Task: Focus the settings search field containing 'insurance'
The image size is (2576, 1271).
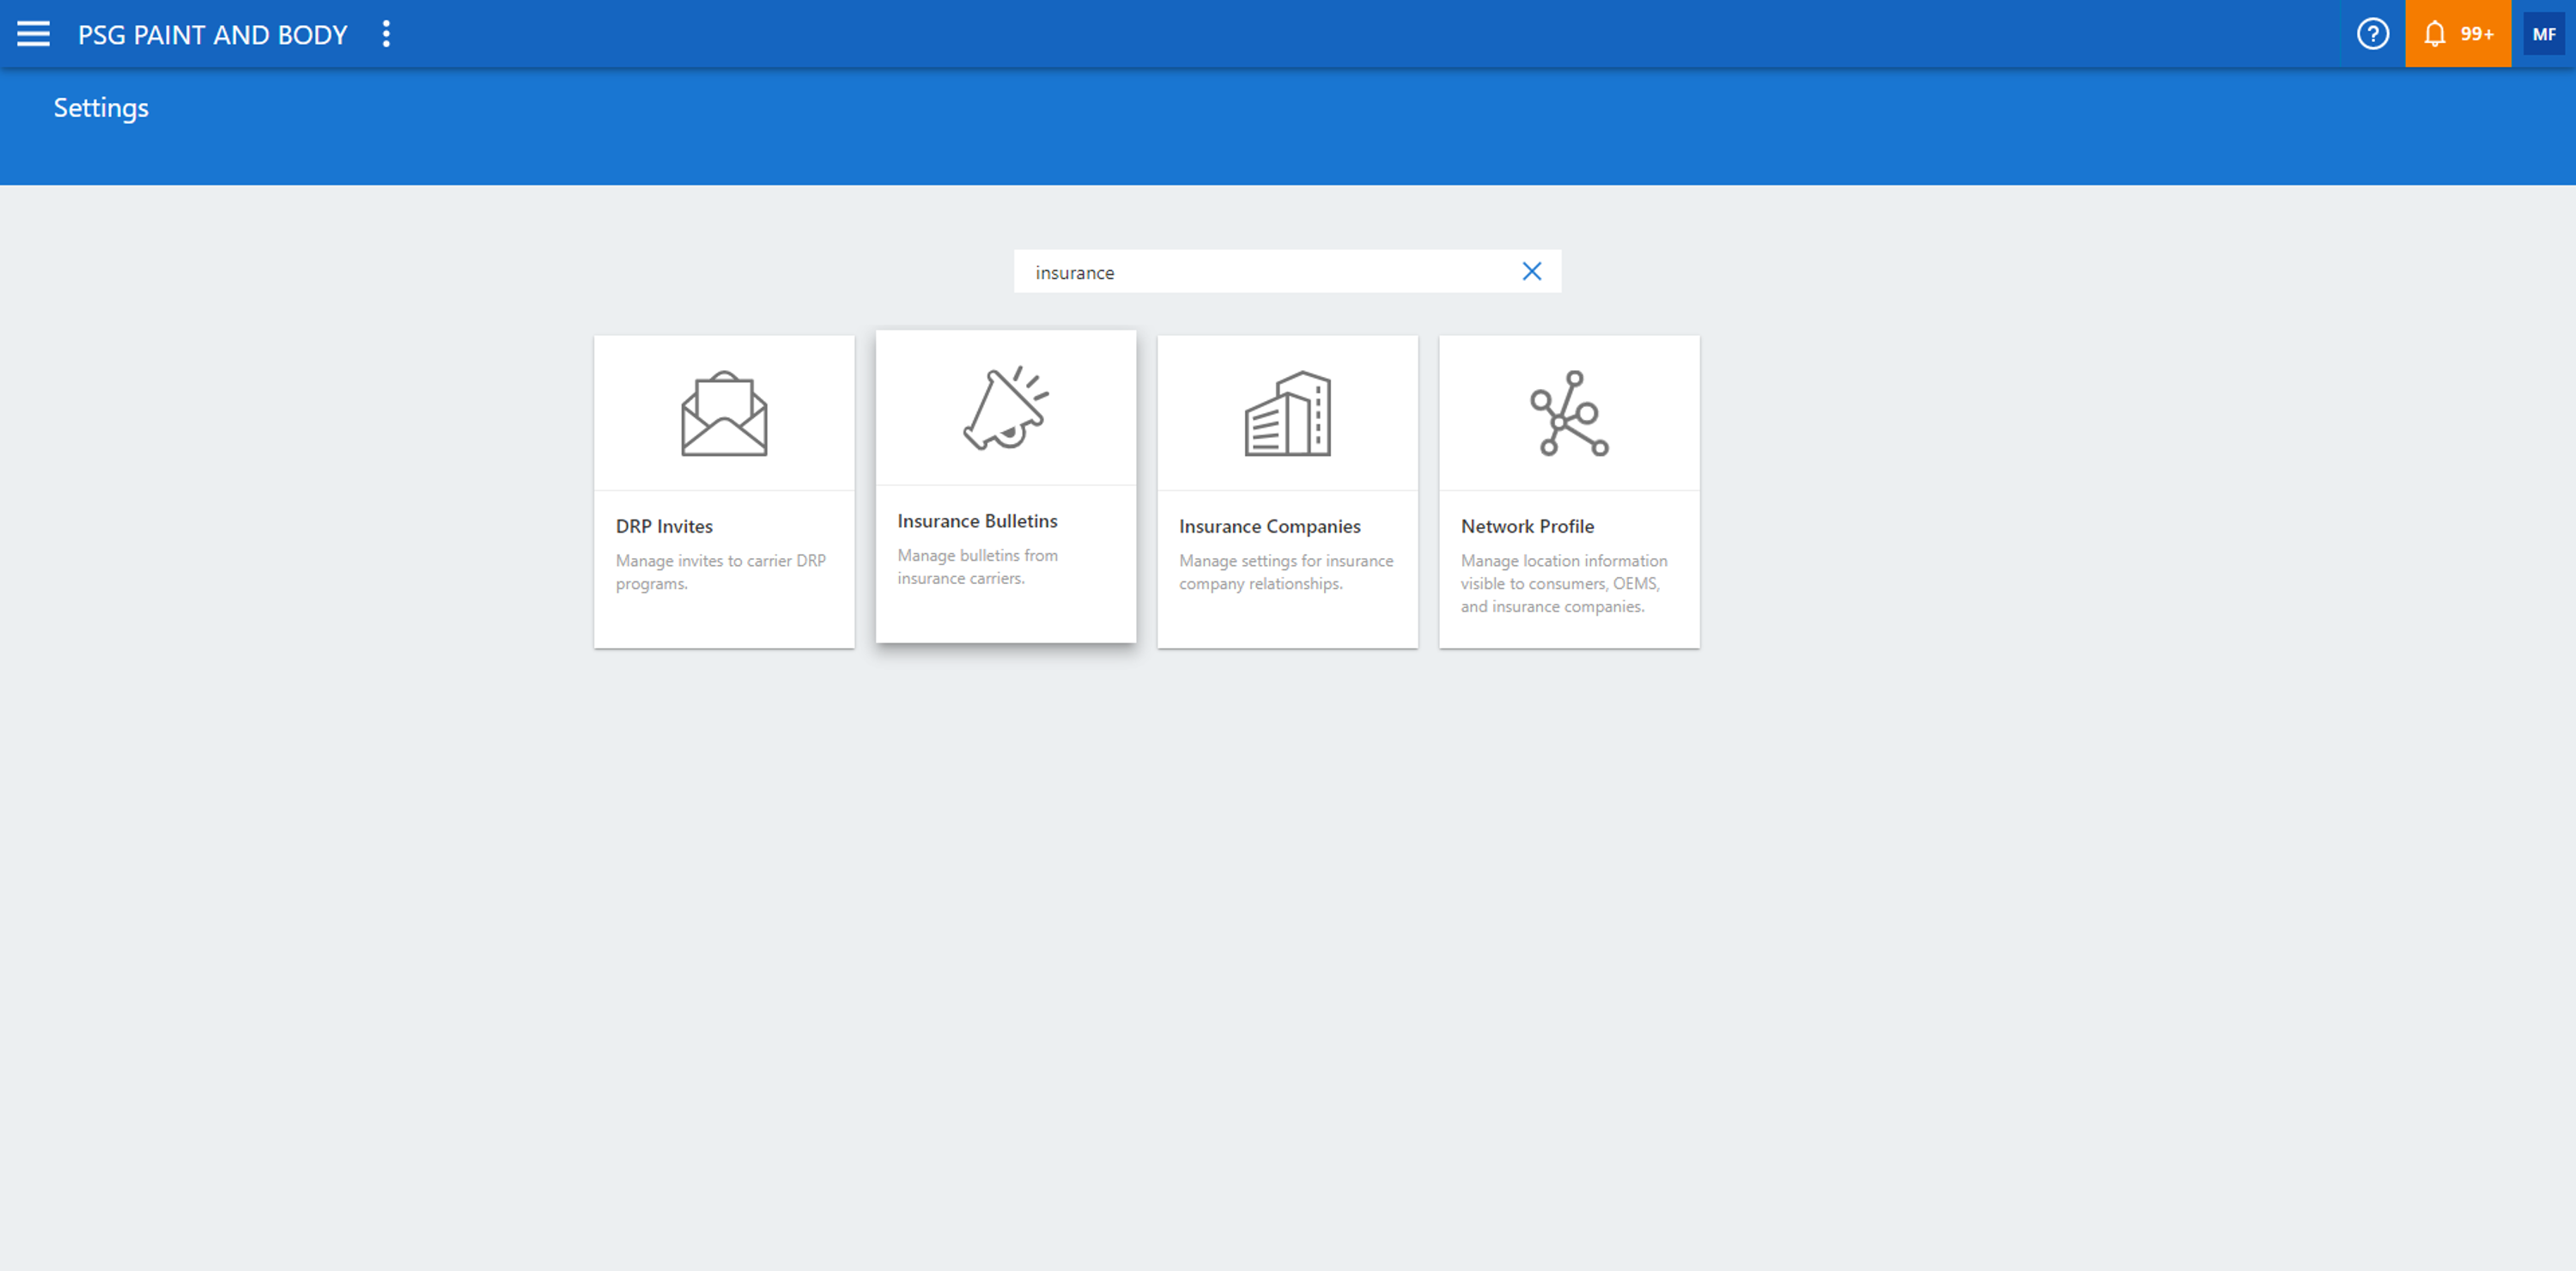Action: coord(1287,272)
